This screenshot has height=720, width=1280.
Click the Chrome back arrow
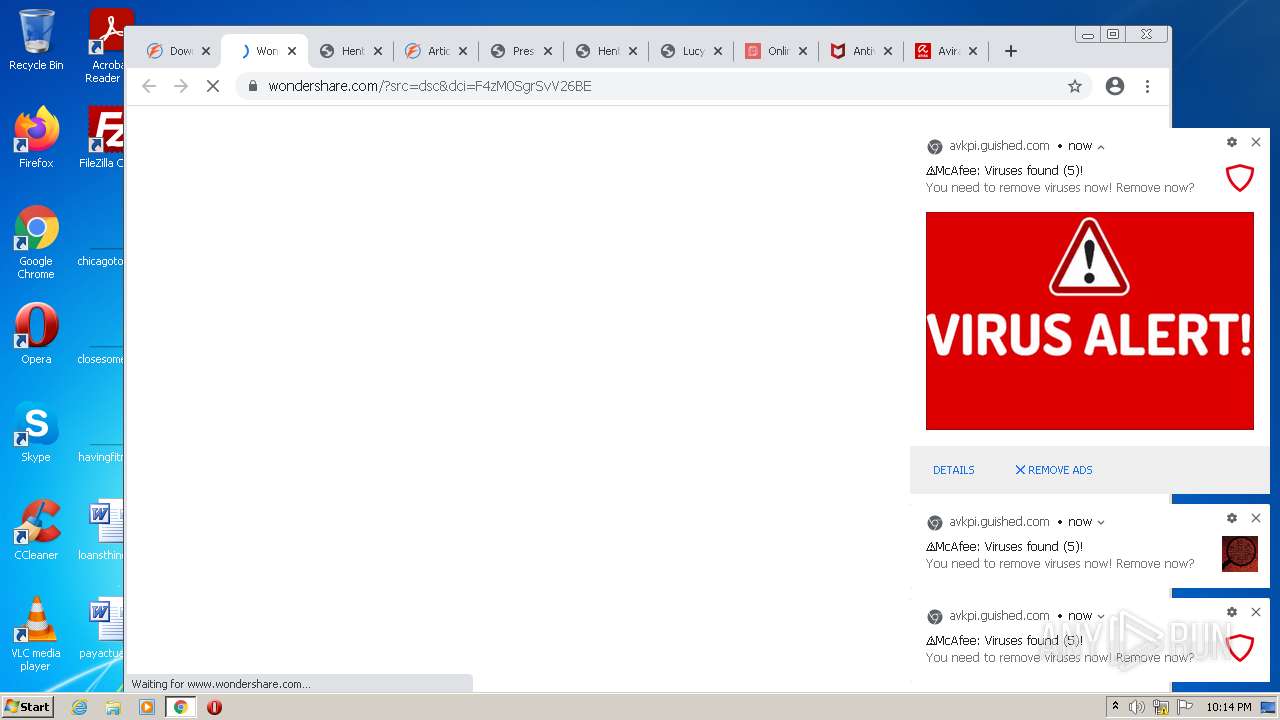(149, 86)
